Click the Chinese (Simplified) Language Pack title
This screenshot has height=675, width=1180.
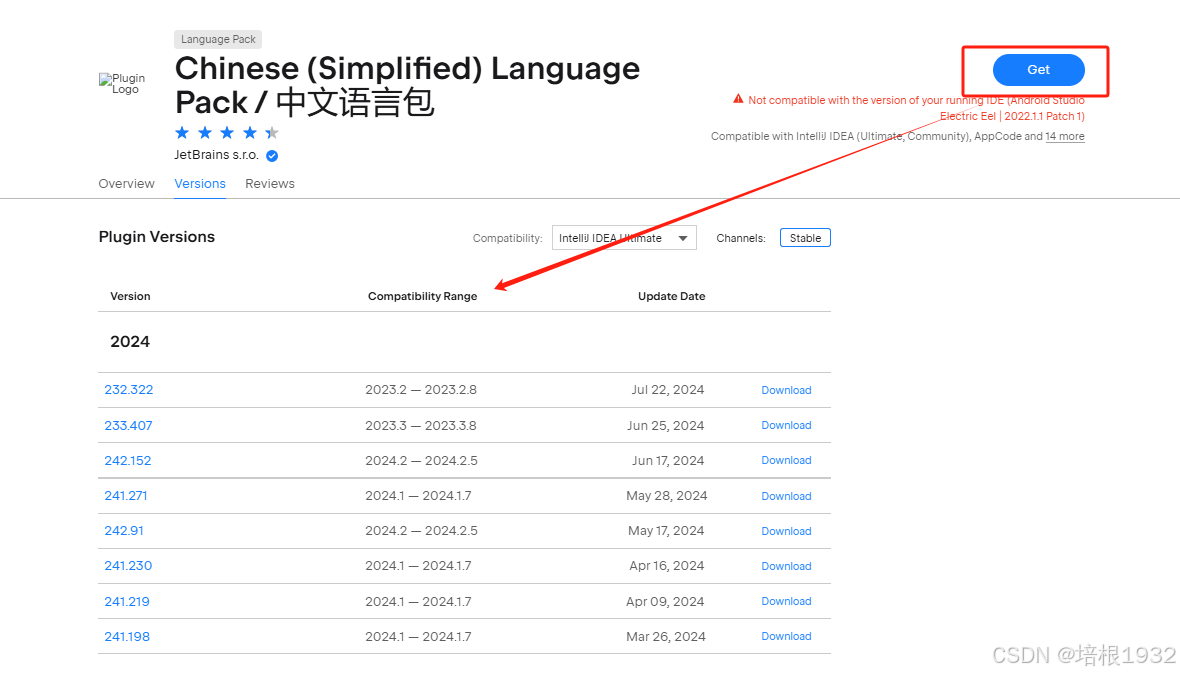pyautogui.click(x=407, y=86)
